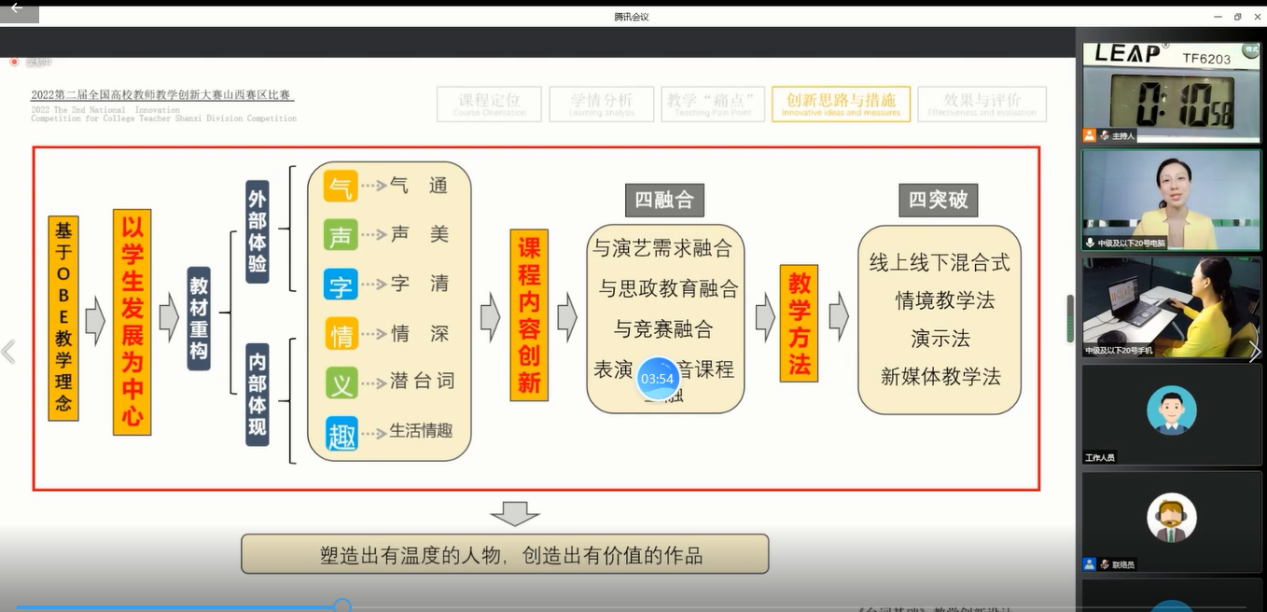Click the 03:54 timestamp bubble
Viewport: 1267px width, 612px height.
point(657,379)
